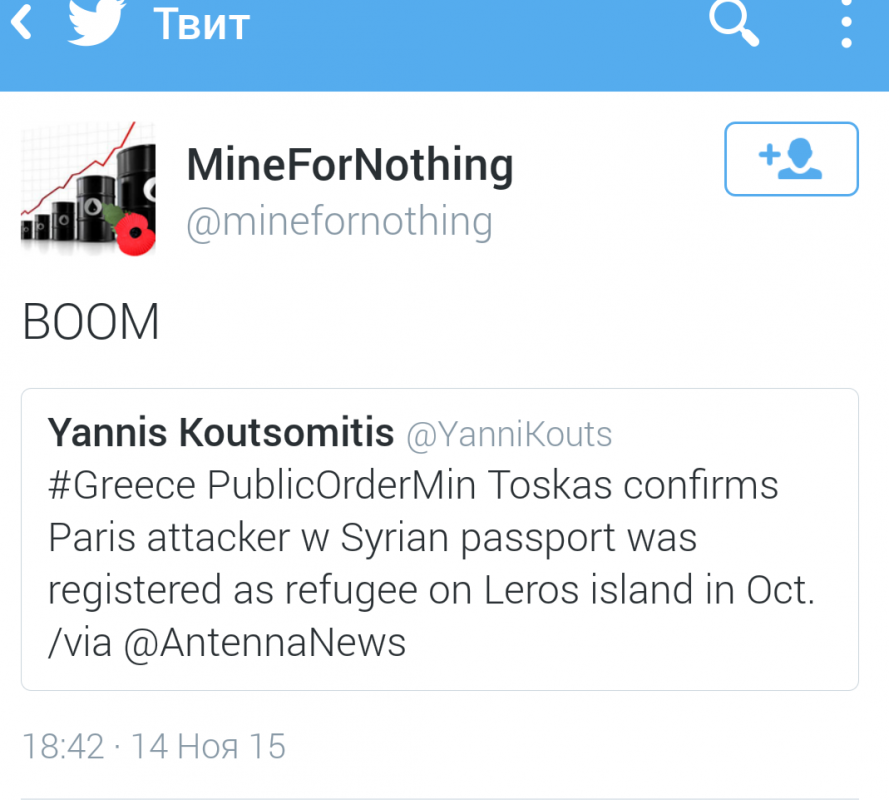
Task: Open the three-dot overflow menu
Action: click(846, 23)
